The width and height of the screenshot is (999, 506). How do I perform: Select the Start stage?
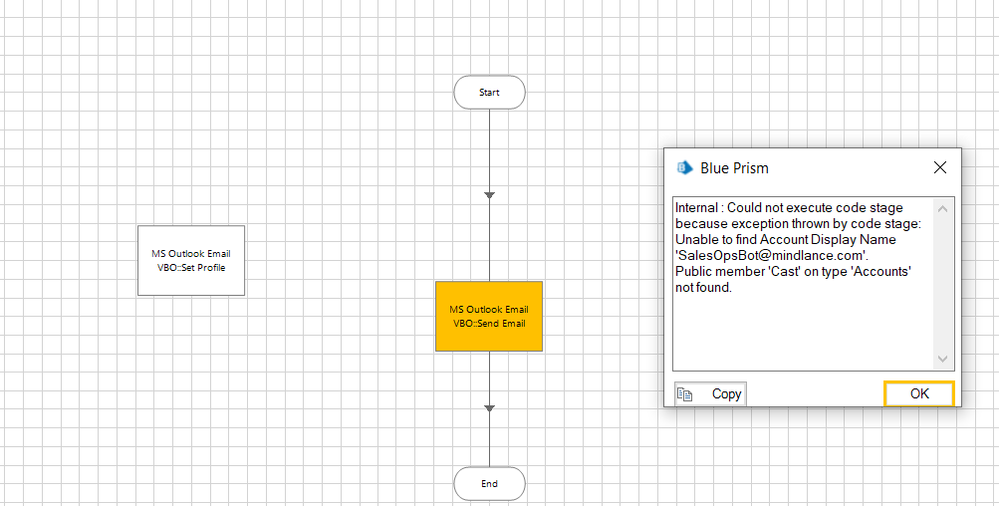tap(489, 92)
